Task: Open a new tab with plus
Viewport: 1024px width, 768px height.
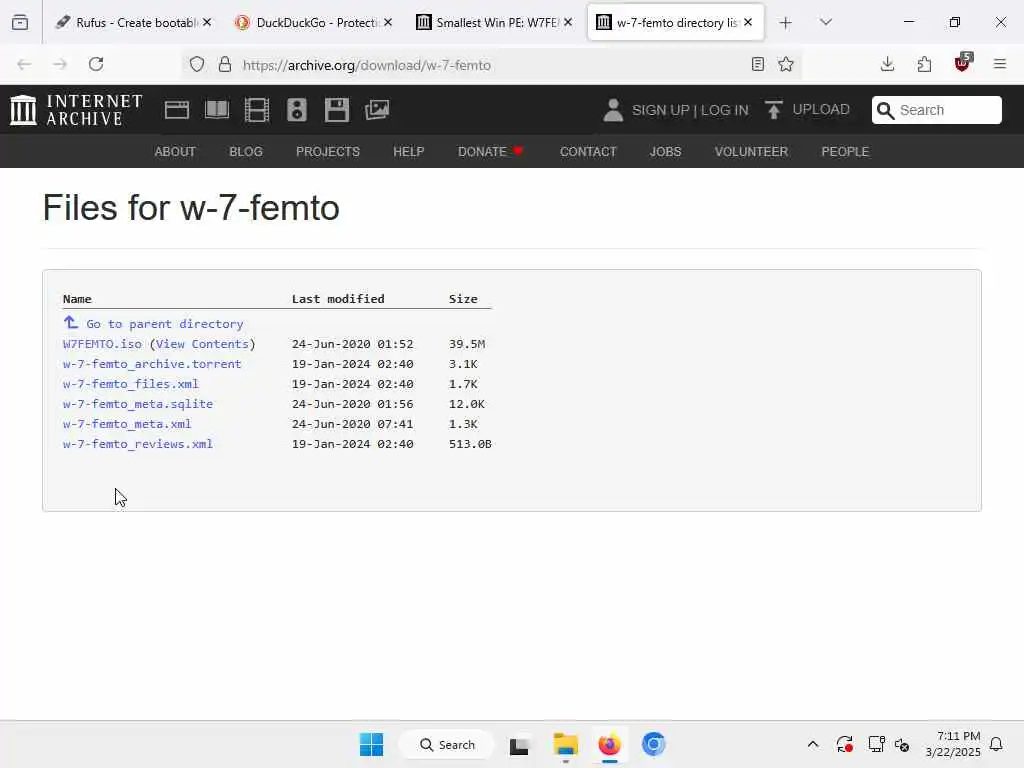Action: 786,23
